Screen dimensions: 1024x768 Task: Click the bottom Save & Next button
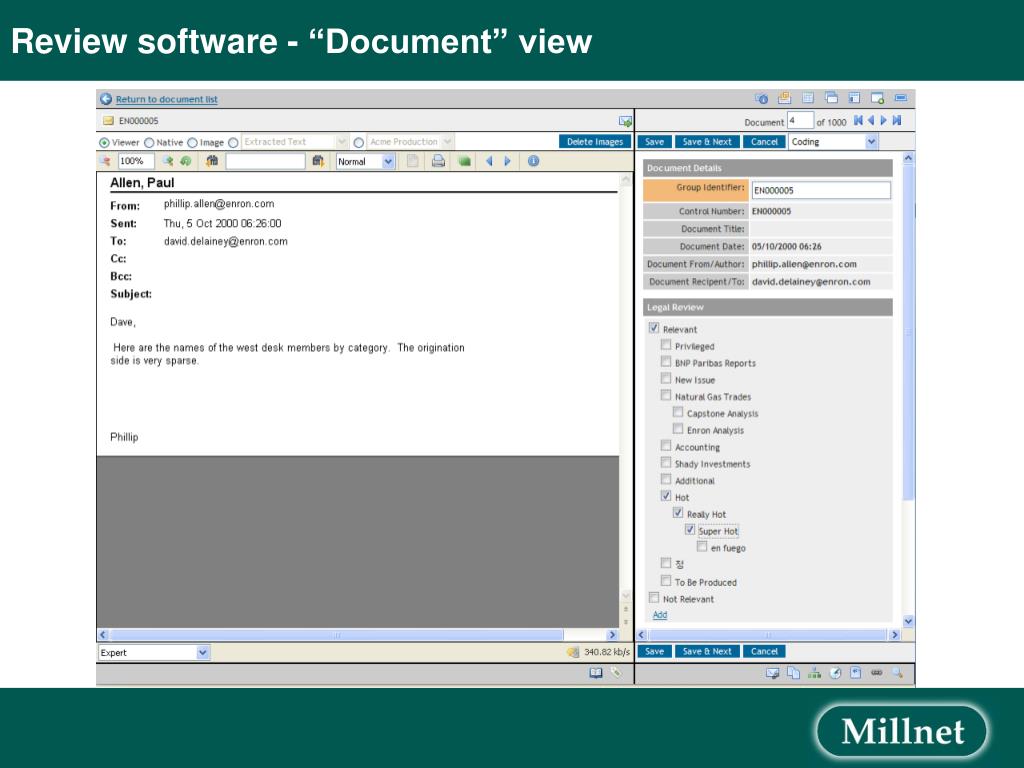pos(707,651)
